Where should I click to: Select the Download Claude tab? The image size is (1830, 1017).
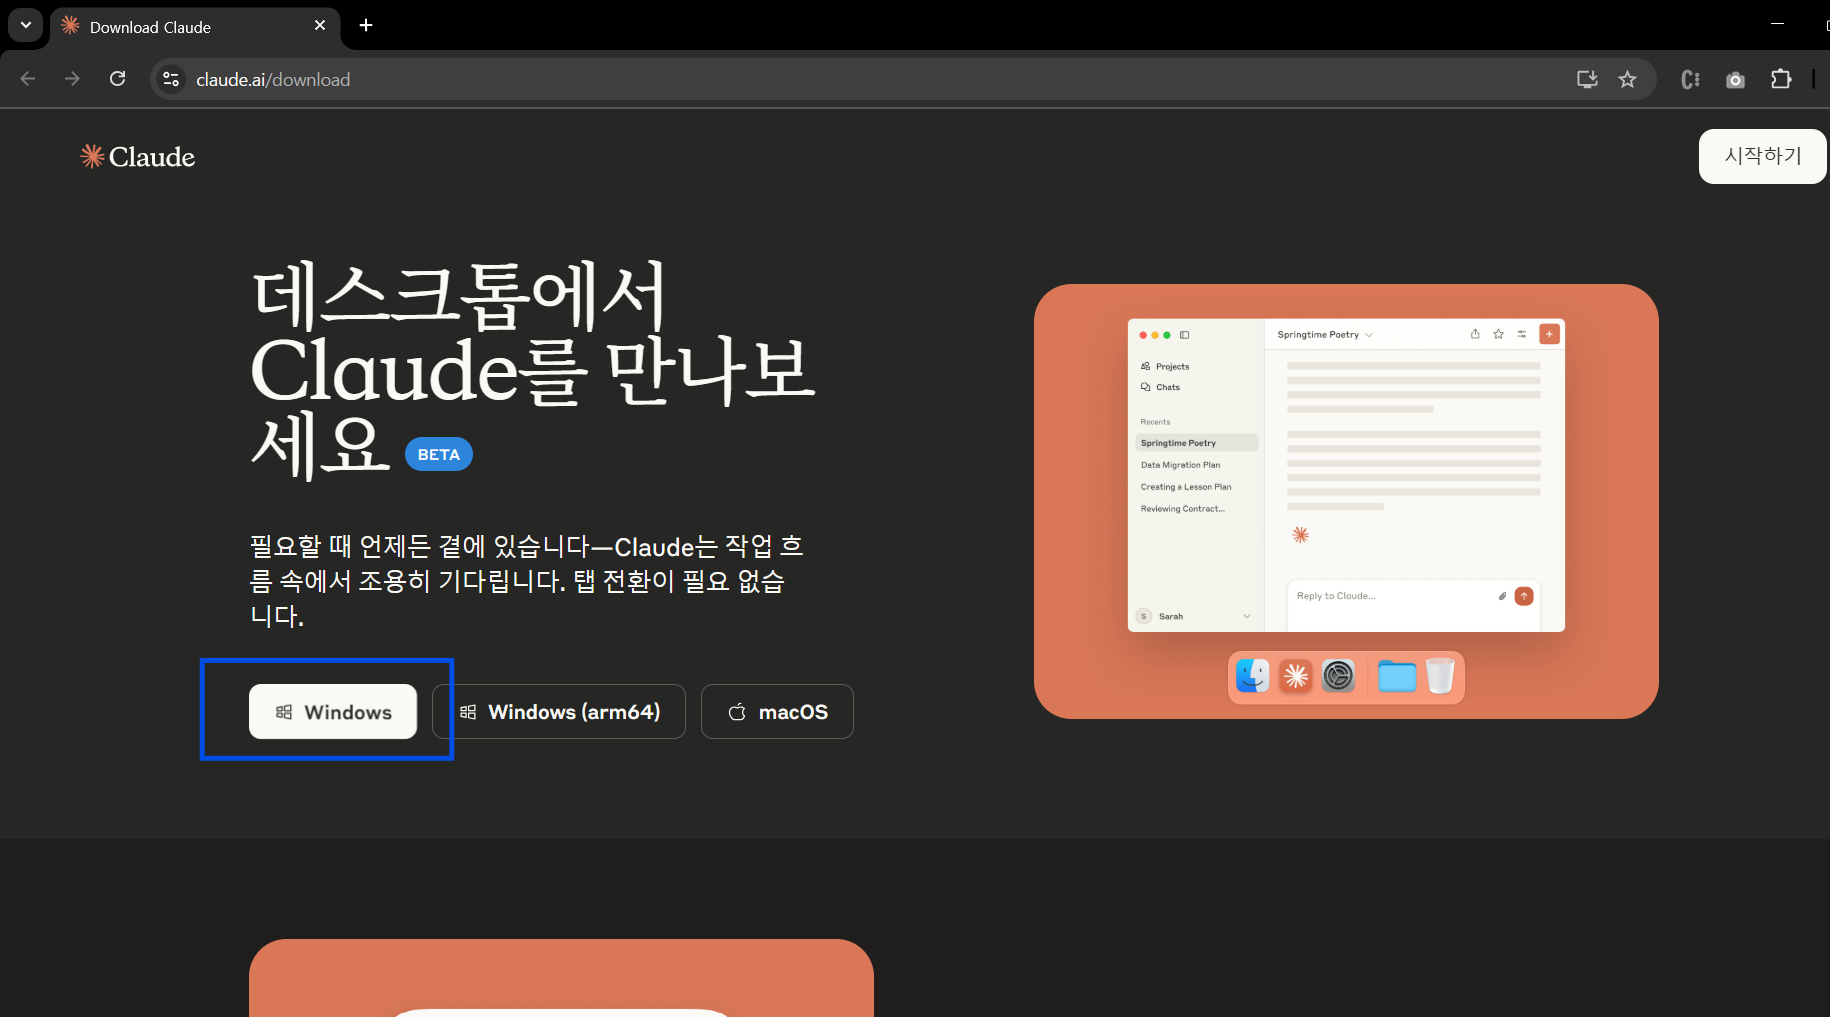[x=195, y=27]
